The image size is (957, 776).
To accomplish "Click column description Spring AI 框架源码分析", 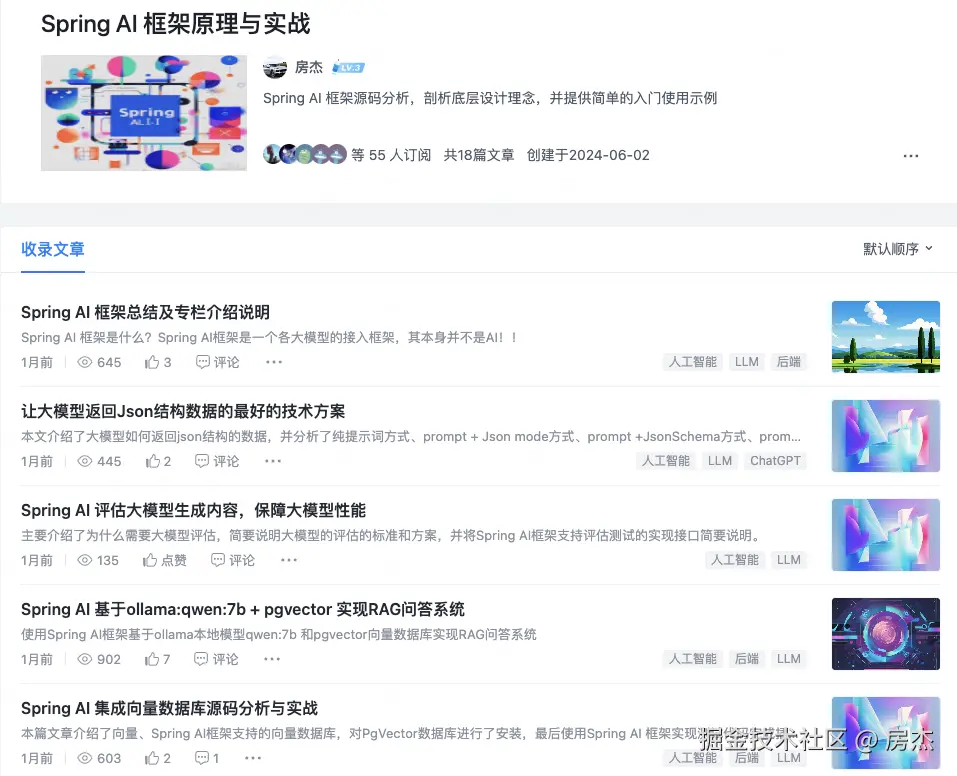I will tap(490, 98).
